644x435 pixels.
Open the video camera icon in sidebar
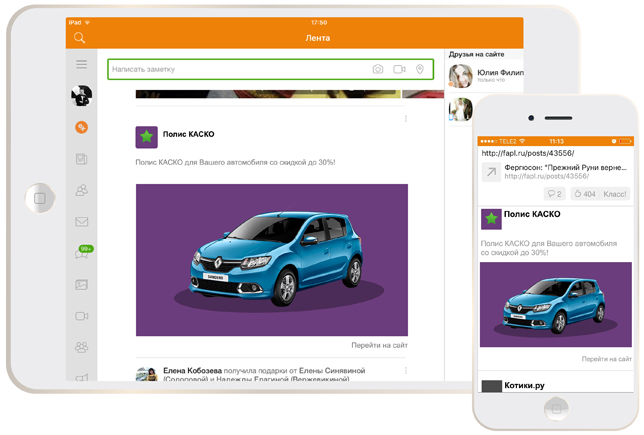coord(81,316)
